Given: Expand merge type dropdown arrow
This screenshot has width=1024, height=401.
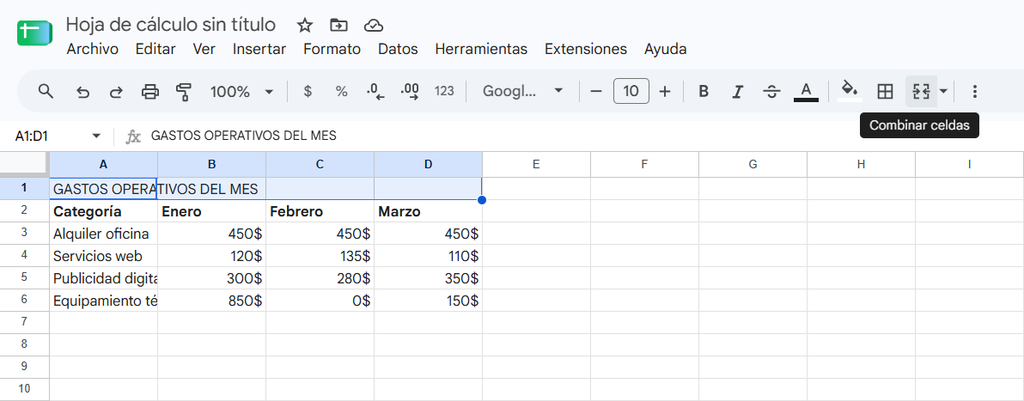Looking at the screenshot, I should pos(943,91).
